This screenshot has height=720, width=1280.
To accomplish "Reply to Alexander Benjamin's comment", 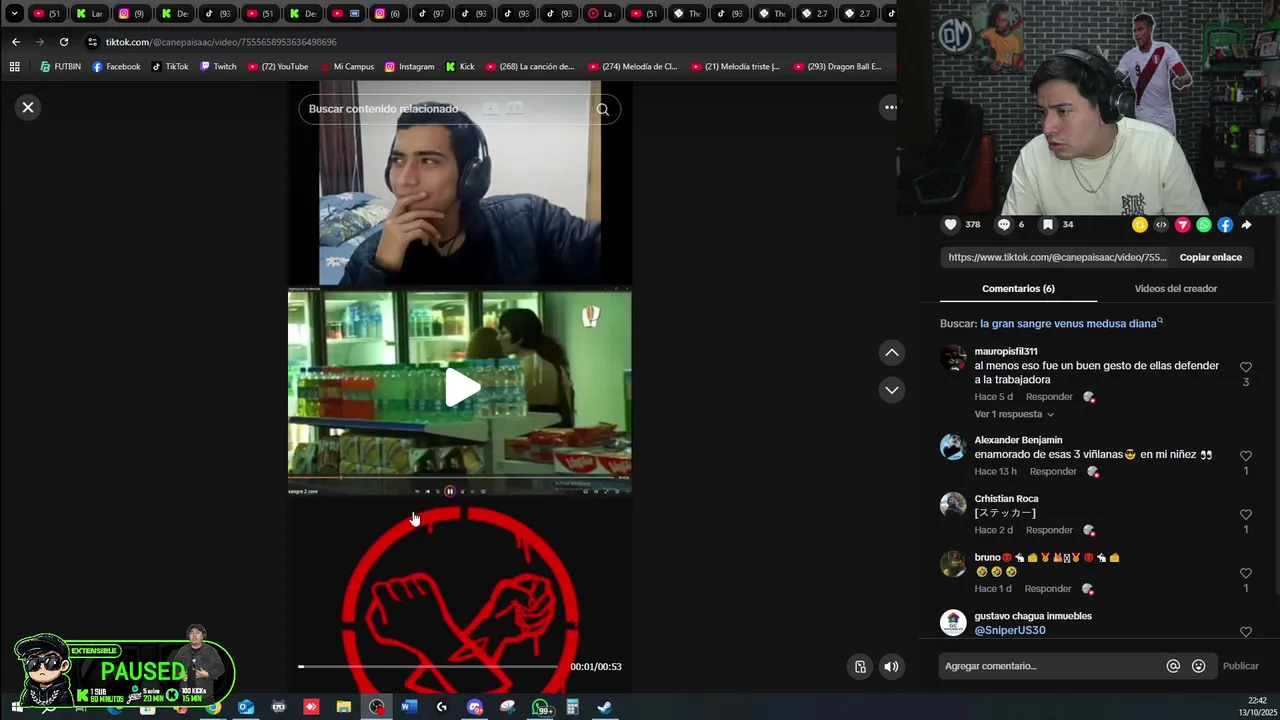I will (1053, 471).
